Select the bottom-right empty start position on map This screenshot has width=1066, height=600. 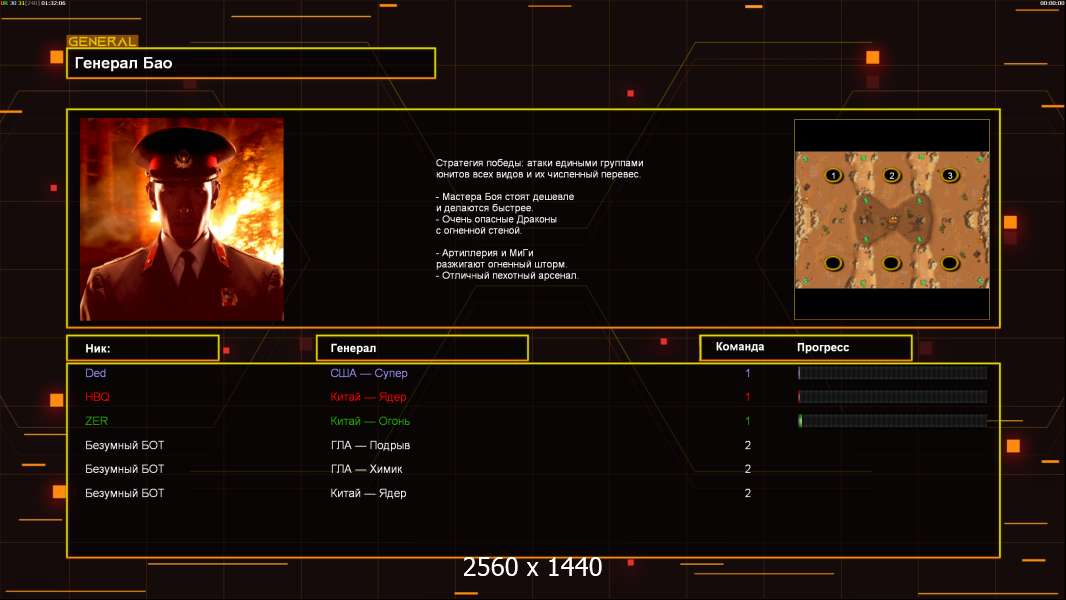951,263
